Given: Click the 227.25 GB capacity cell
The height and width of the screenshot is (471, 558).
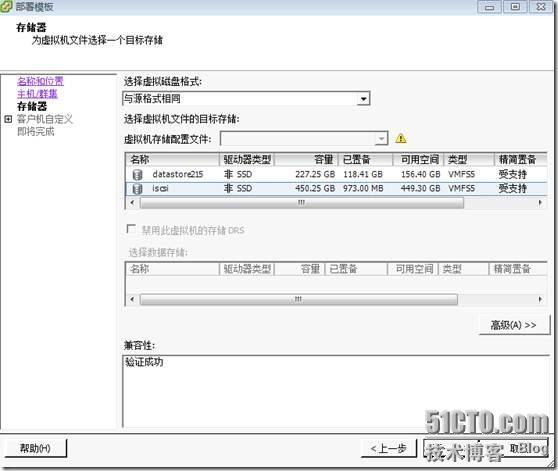Looking at the screenshot, I should tap(315, 174).
